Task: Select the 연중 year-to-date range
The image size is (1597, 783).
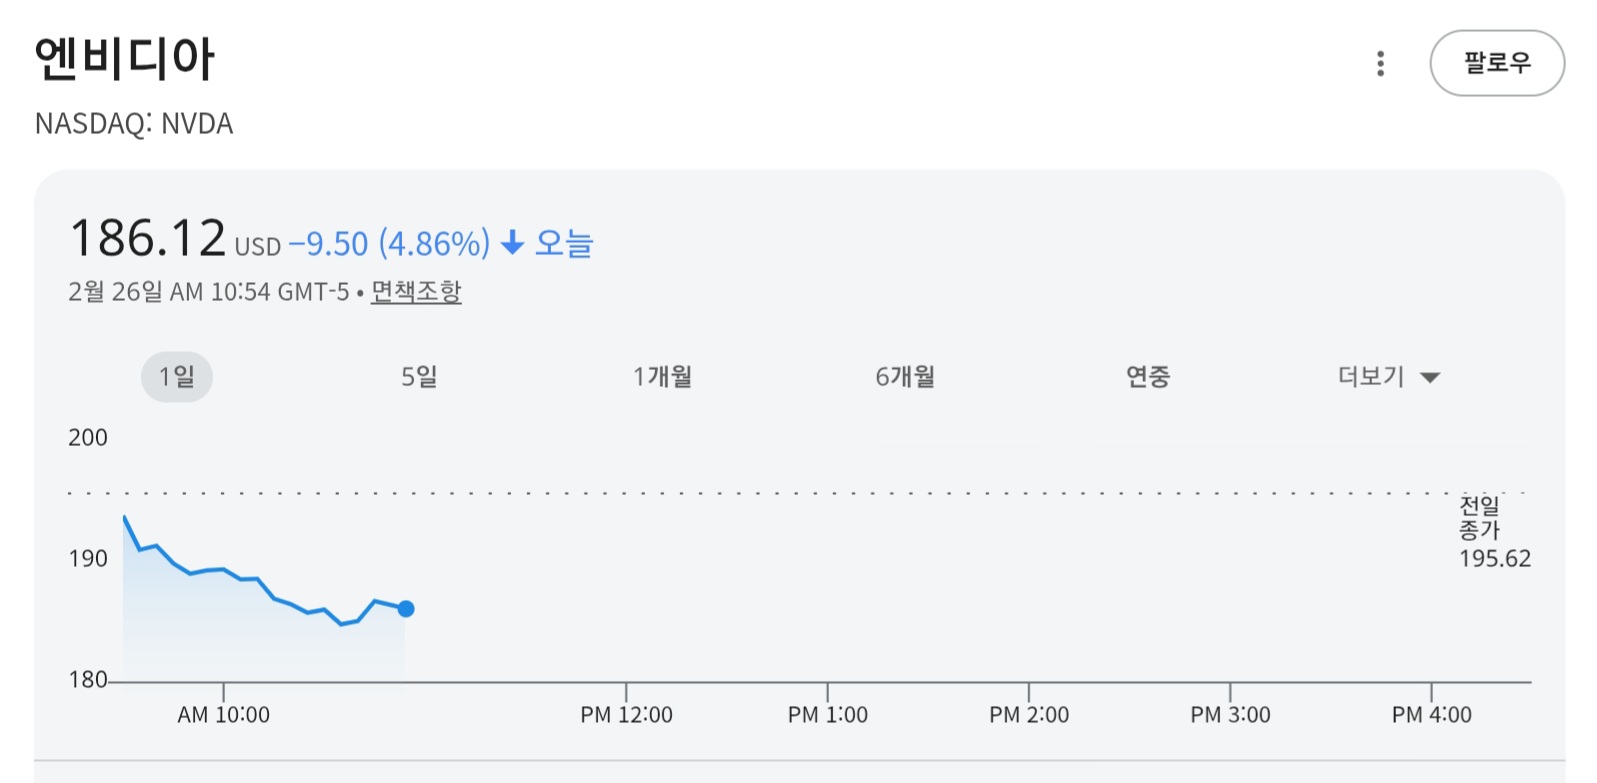Action: (x=1147, y=377)
